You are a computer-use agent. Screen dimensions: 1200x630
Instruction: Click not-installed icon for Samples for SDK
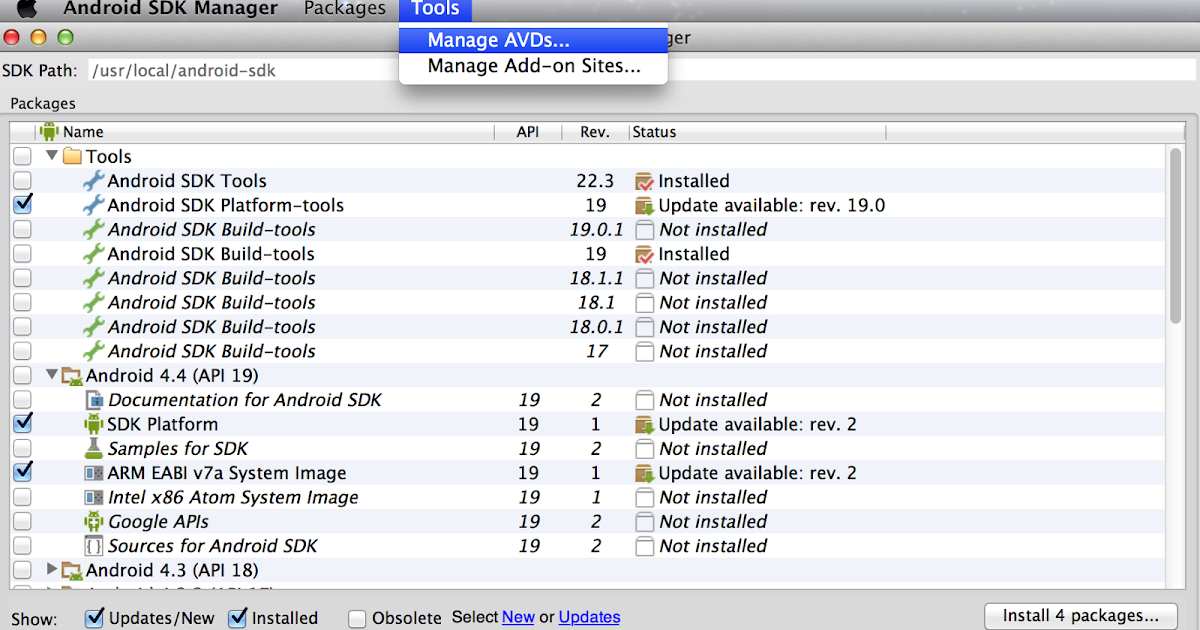coord(644,449)
